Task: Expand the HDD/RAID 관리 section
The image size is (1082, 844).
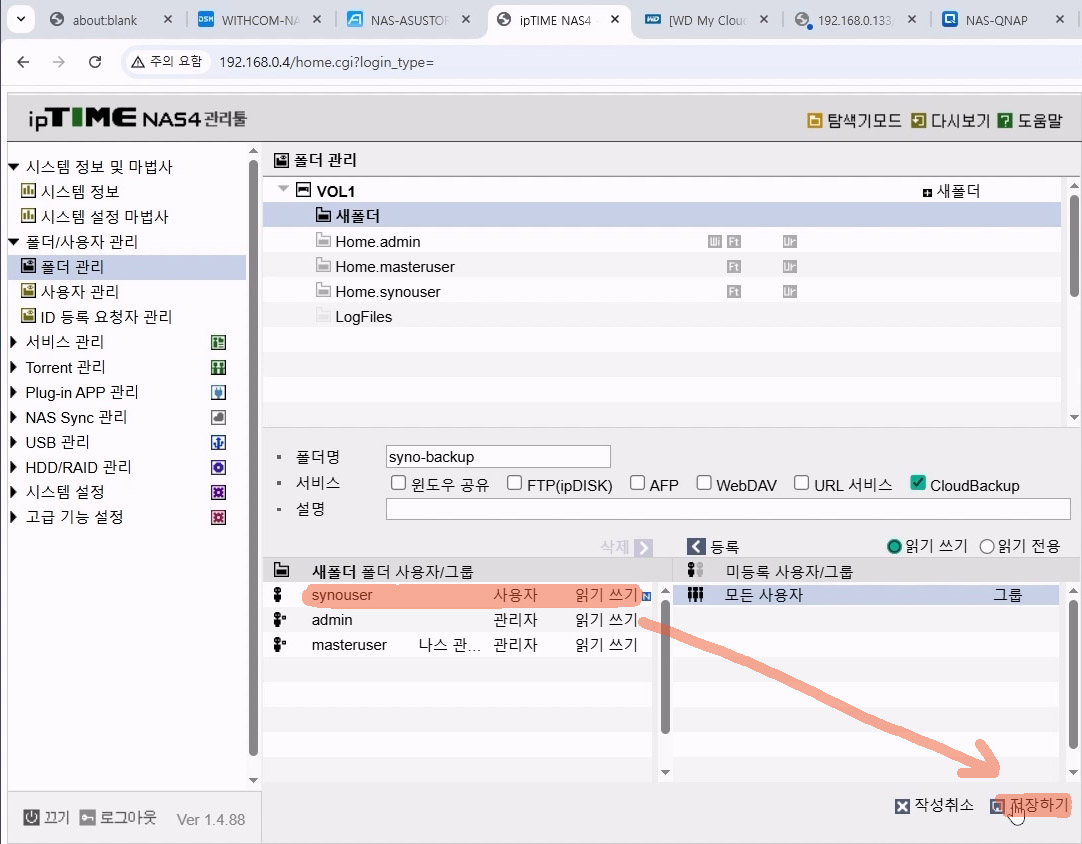Action: click(x=14, y=467)
